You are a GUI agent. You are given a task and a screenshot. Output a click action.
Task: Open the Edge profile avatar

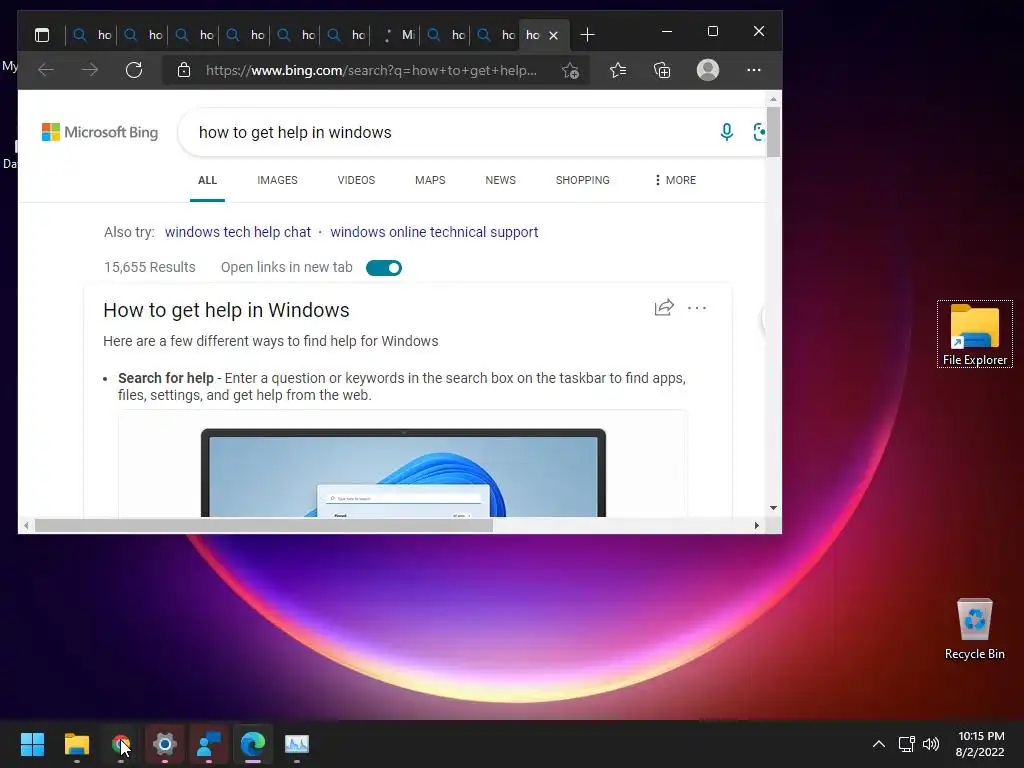pos(708,70)
